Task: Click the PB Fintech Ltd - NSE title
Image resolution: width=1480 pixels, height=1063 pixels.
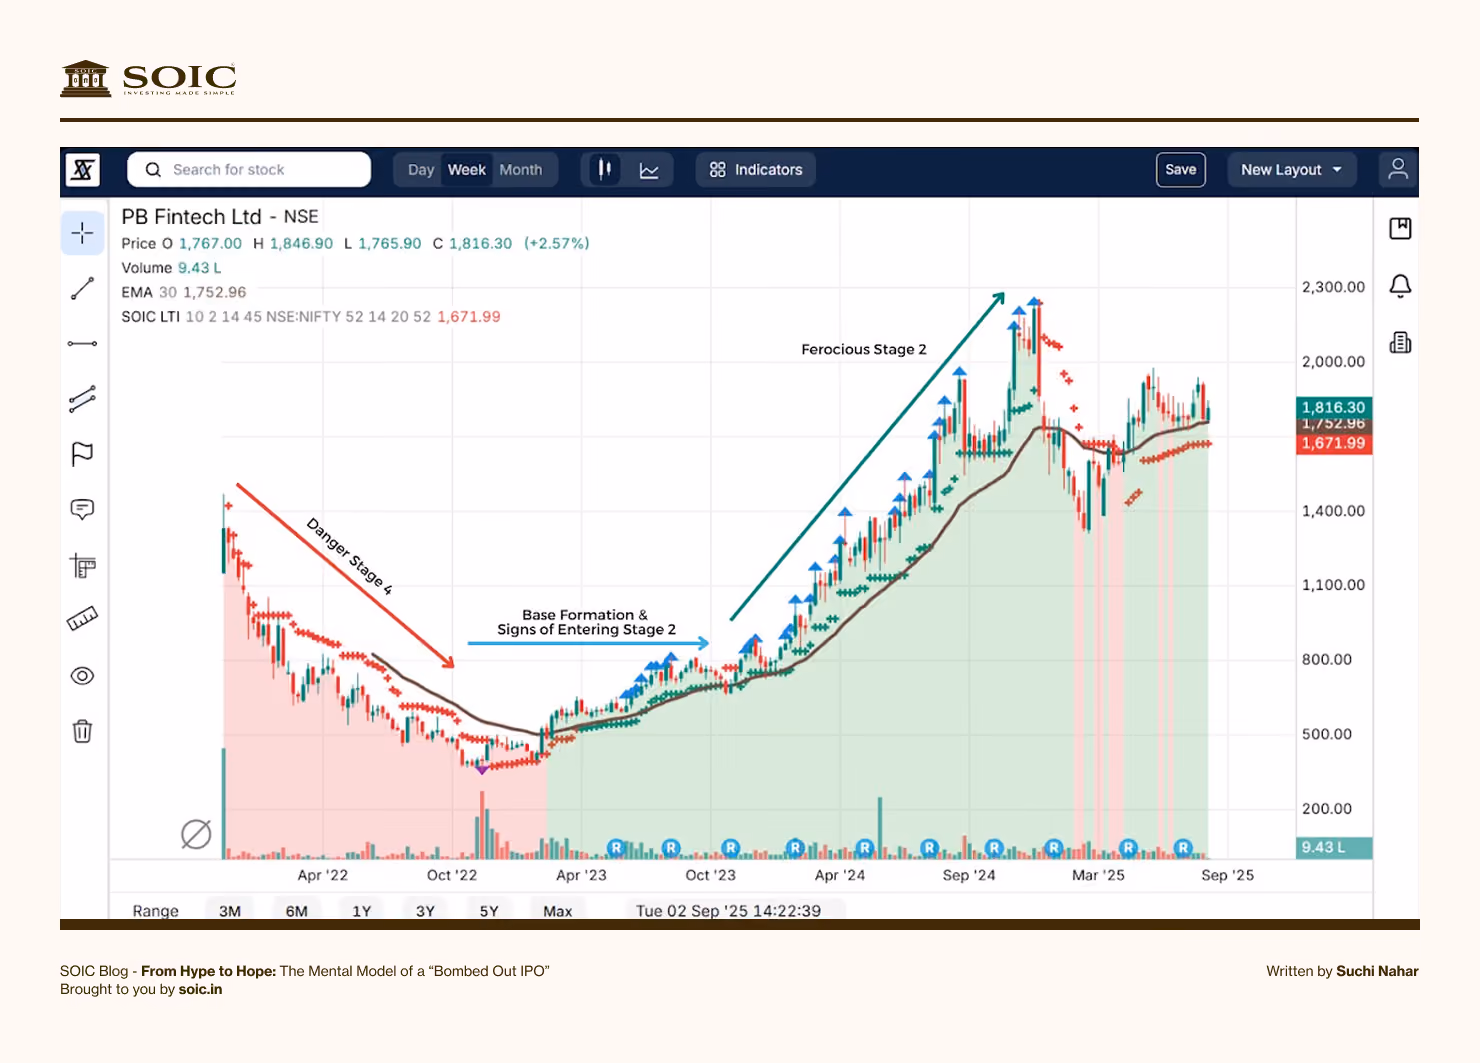Action: click(220, 217)
